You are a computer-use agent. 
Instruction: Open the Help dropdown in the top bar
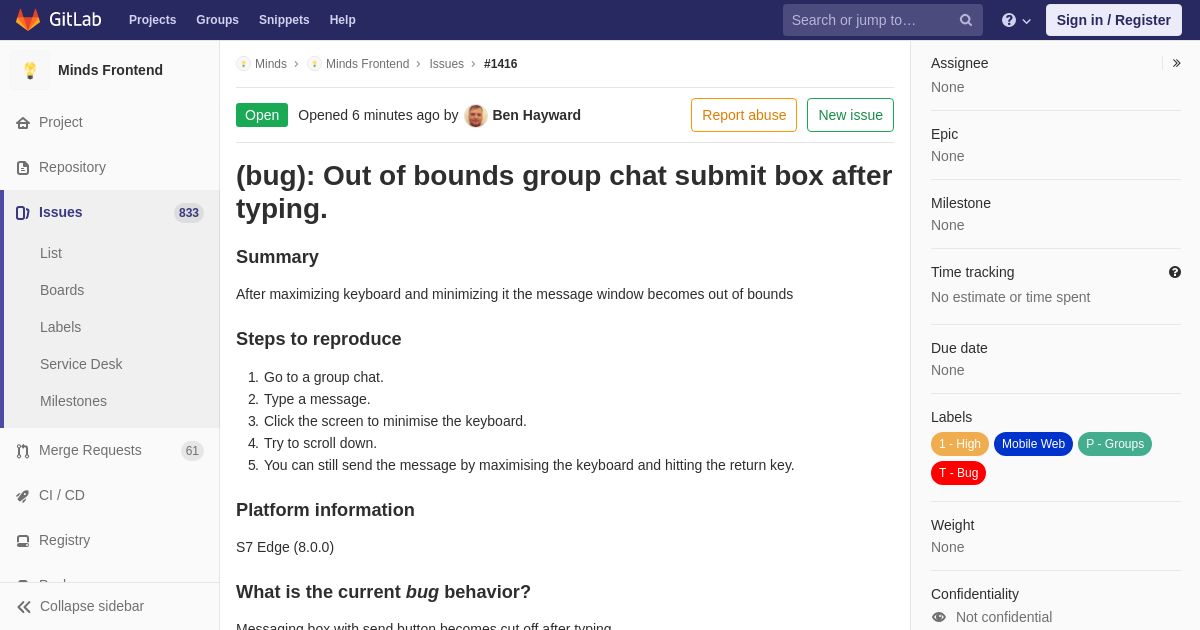click(1016, 20)
